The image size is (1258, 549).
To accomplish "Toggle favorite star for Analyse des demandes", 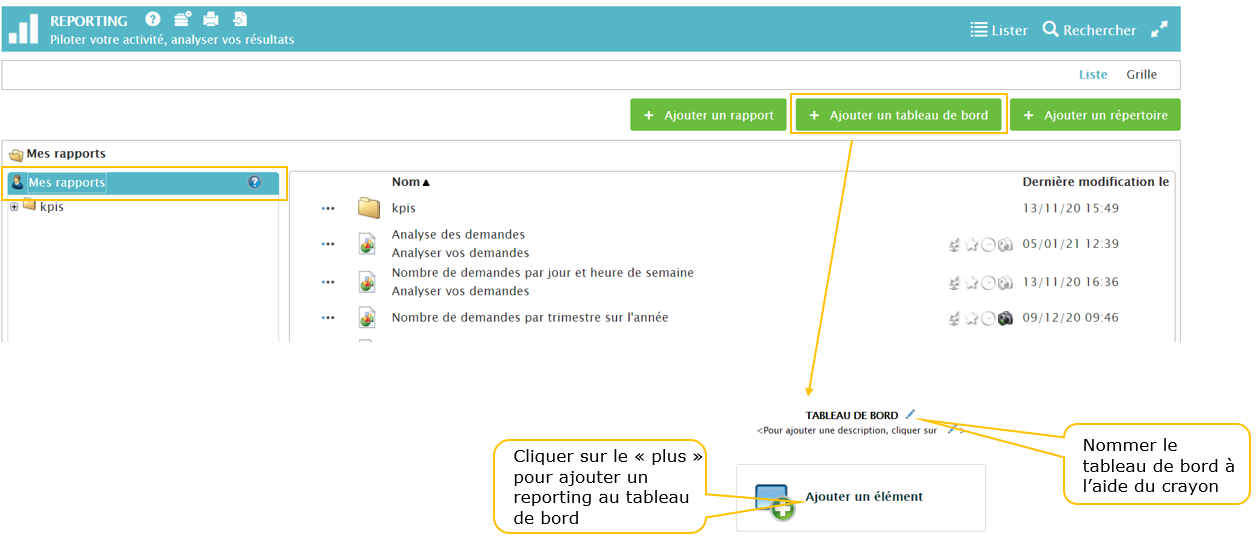I will (x=971, y=245).
